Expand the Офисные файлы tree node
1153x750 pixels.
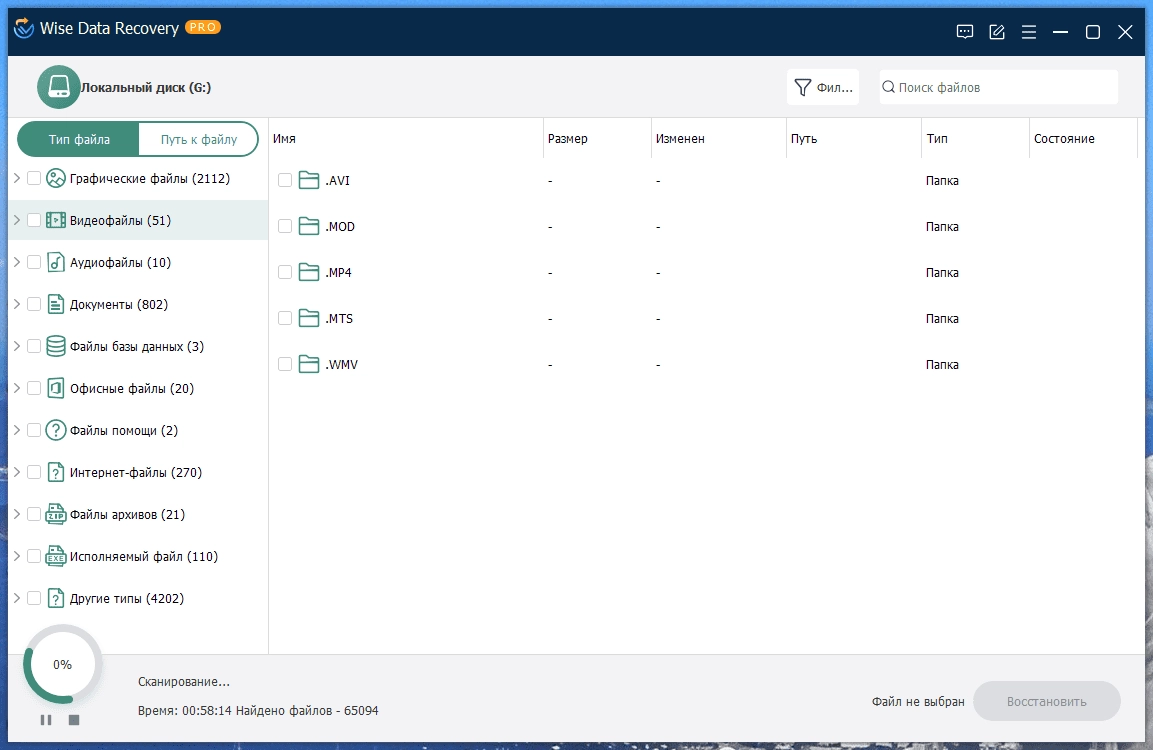17,388
